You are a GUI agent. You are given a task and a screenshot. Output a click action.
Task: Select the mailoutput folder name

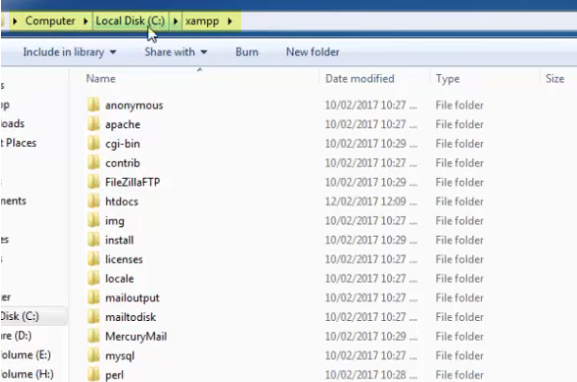(x=132, y=298)
